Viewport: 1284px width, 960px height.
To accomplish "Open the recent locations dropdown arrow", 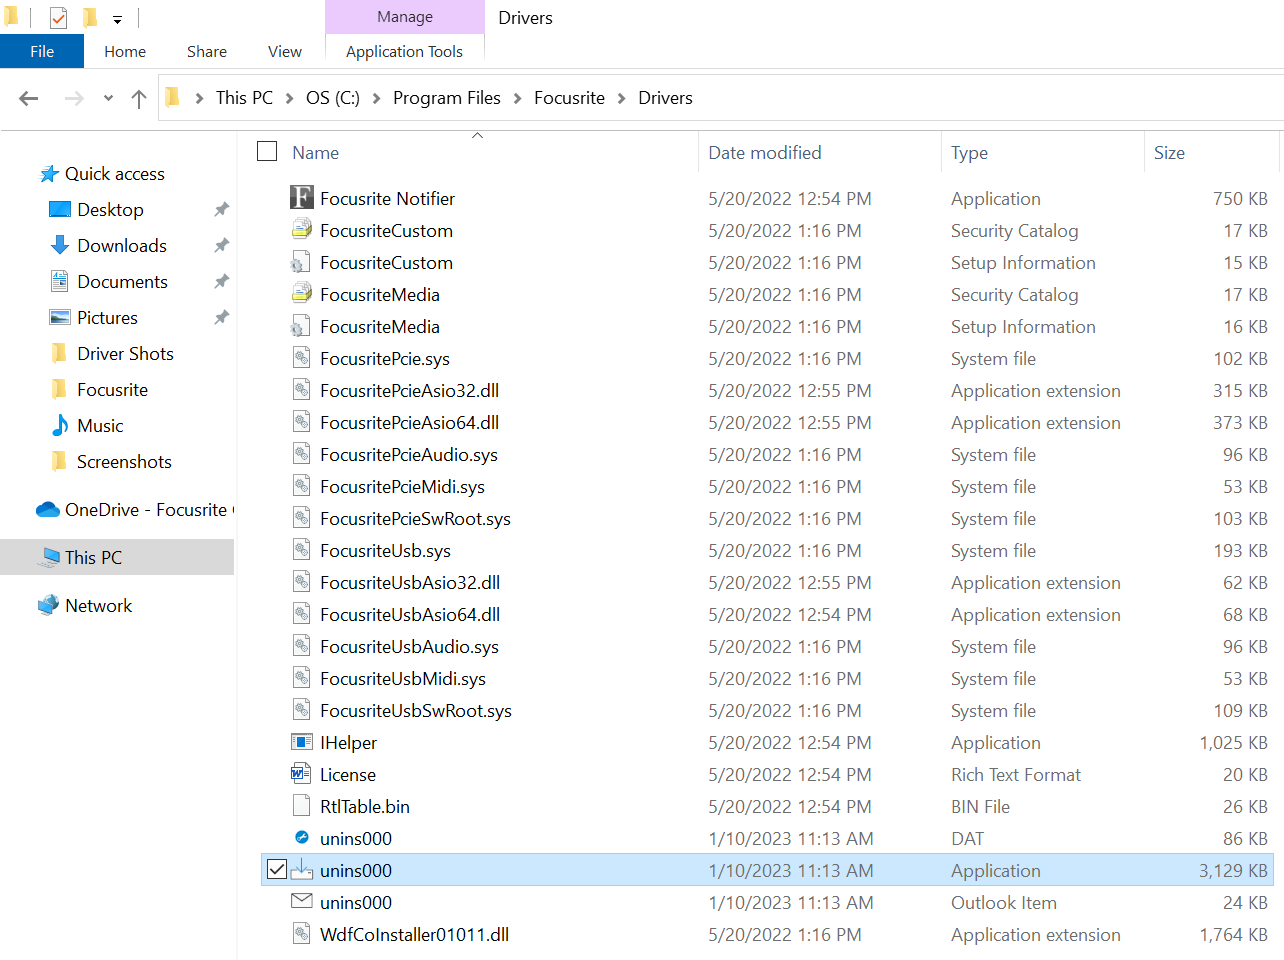I will coord(108,98).
